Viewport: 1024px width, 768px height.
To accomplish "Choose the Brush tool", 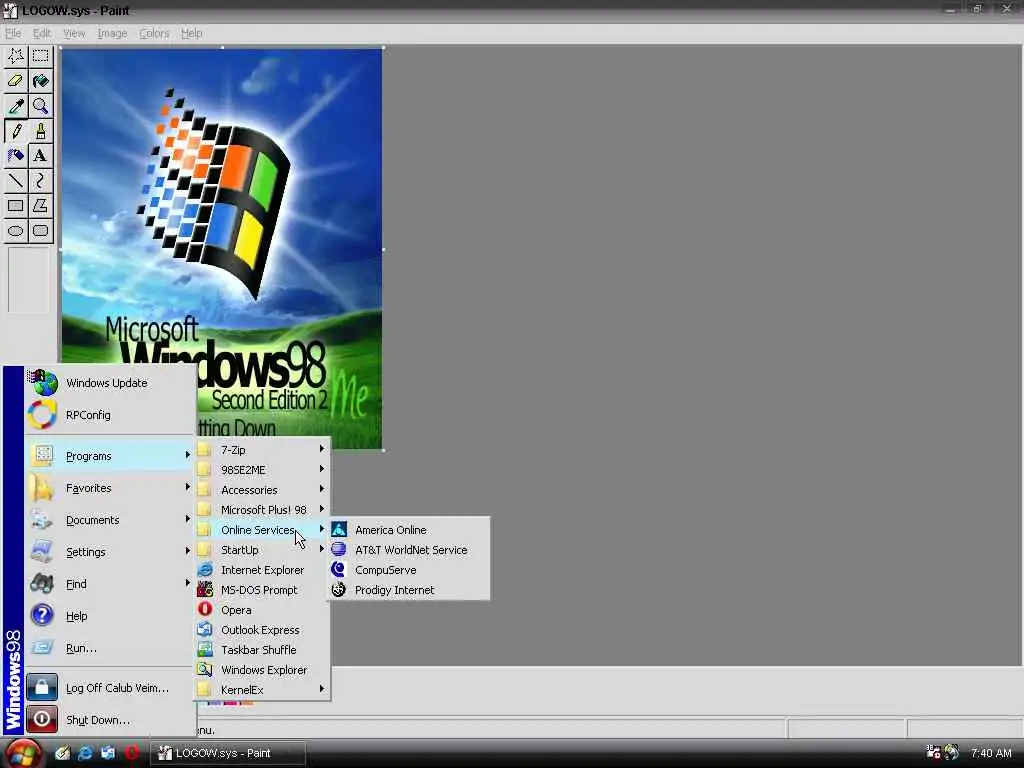I will 40,131.
